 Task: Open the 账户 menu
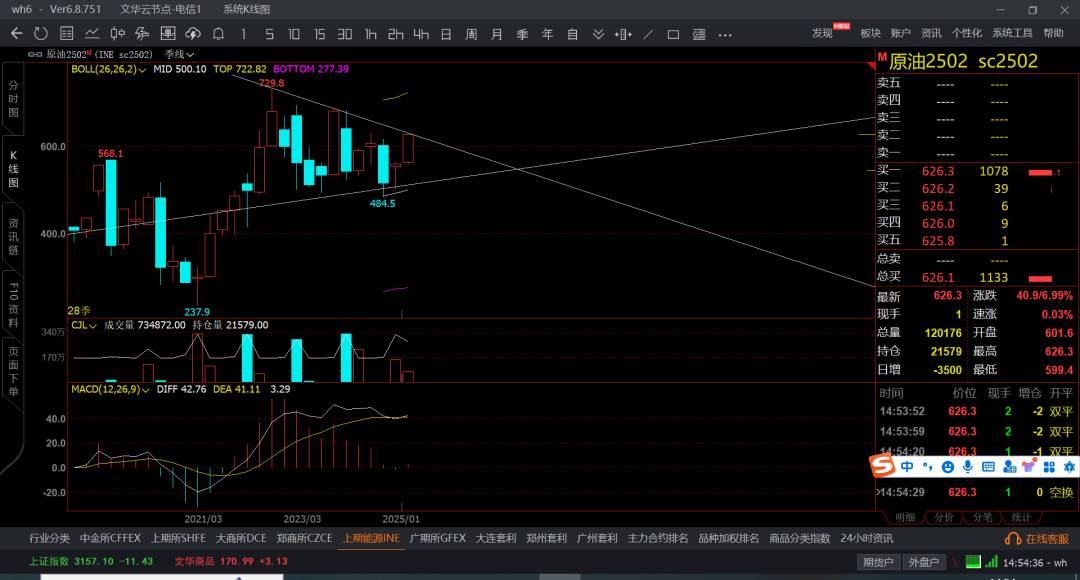901,33
